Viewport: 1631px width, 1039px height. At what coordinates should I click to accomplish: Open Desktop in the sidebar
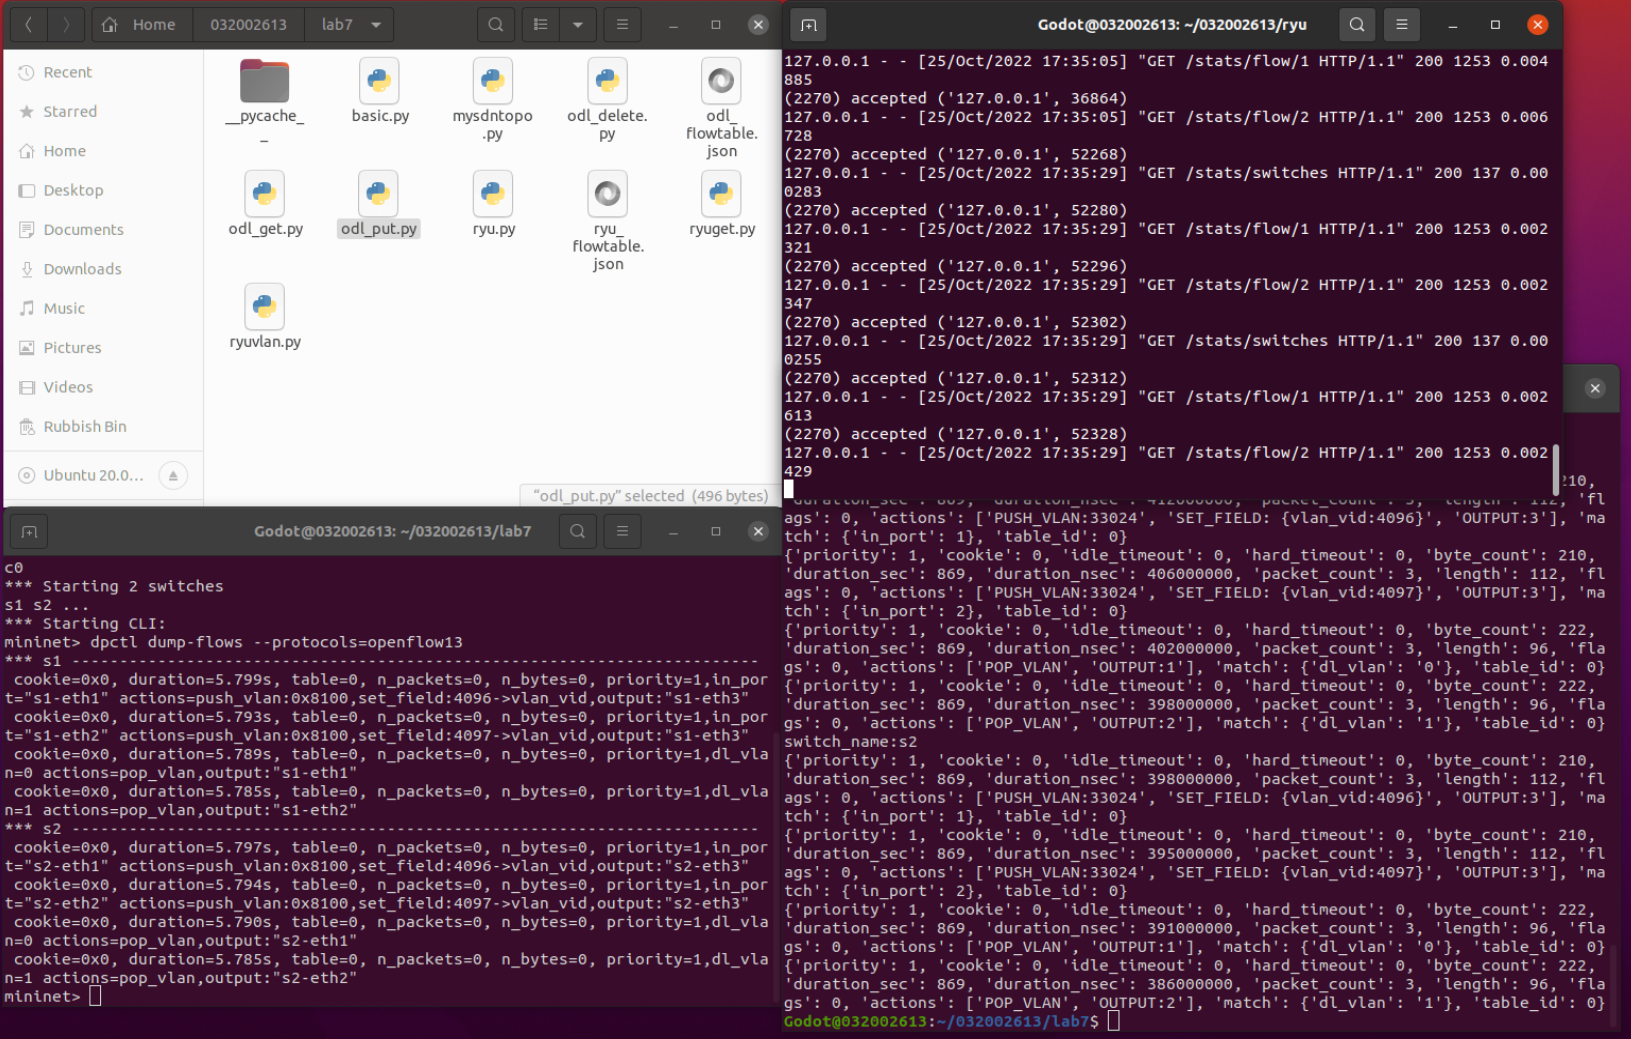click(104, 190)
